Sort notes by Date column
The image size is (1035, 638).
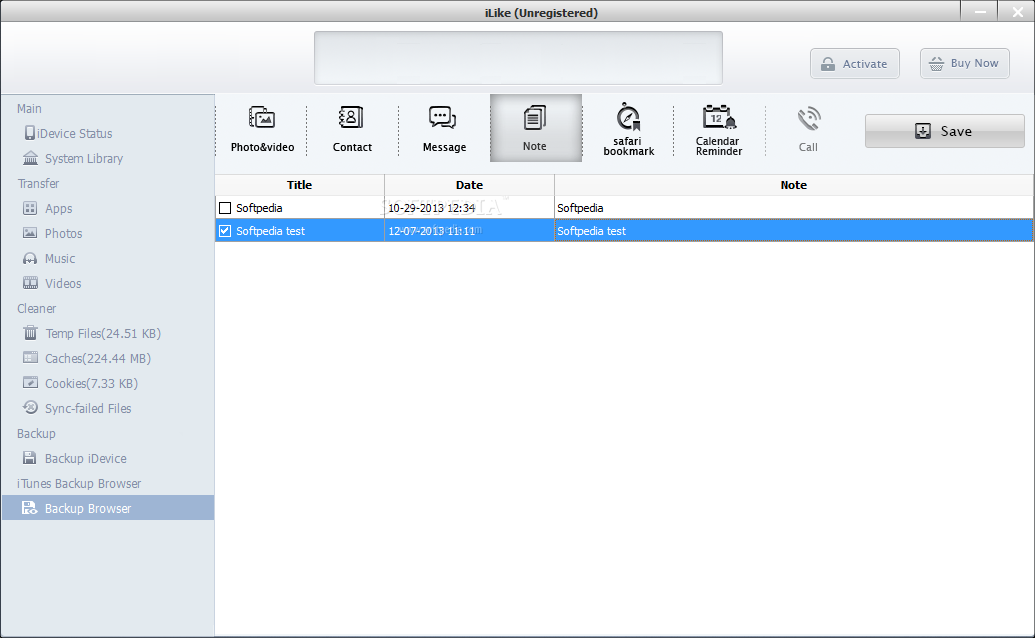click(x=469, y=185)
